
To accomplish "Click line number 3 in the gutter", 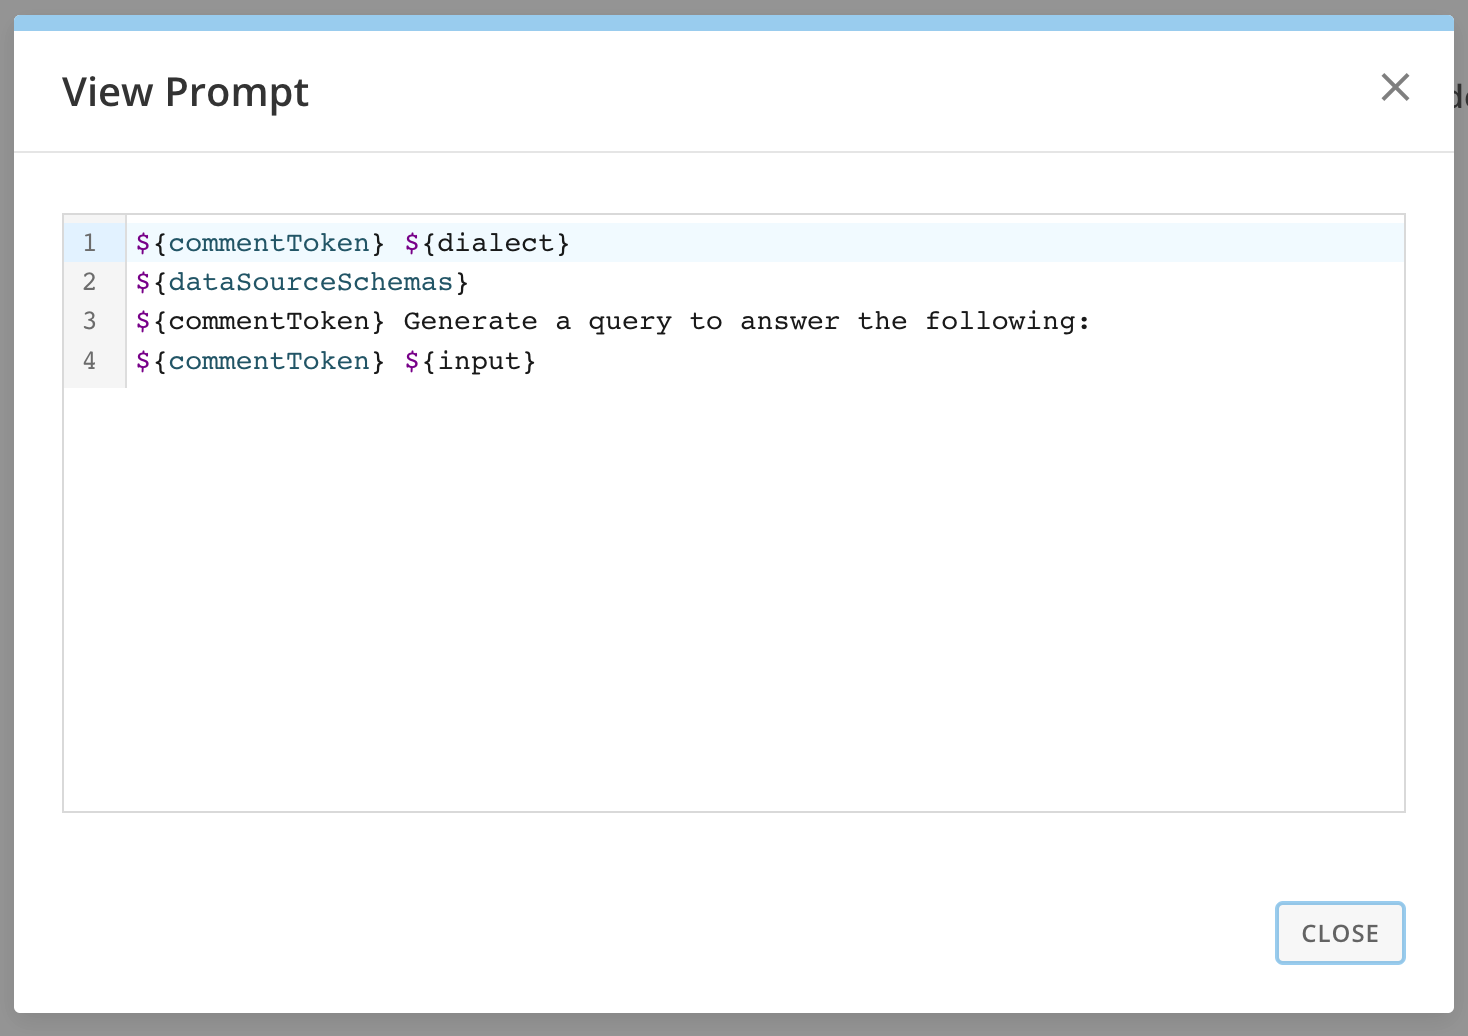I will (89, 321).
